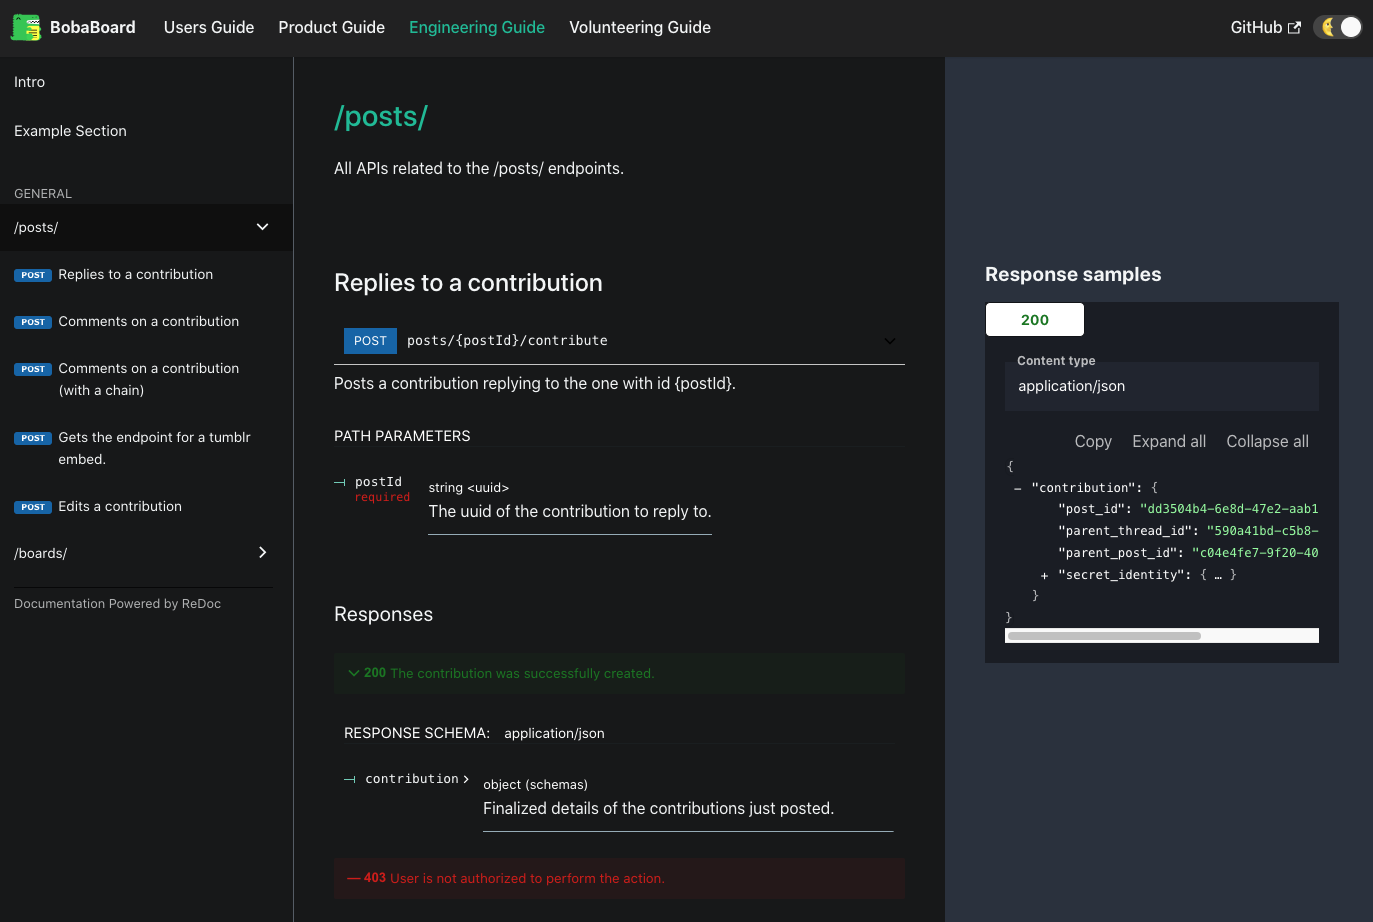Select the POST badge for "Comments on a contribution"
This screenshot has height=922, width=1373.
click(33, 321)
